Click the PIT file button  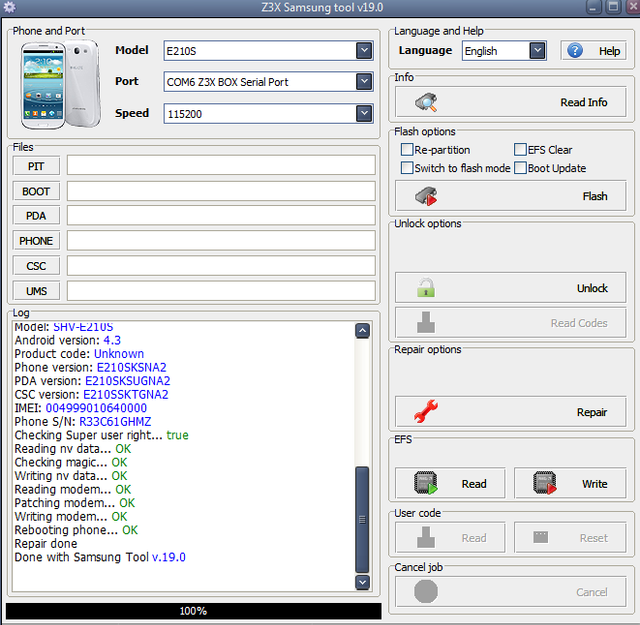click(36, 166)
